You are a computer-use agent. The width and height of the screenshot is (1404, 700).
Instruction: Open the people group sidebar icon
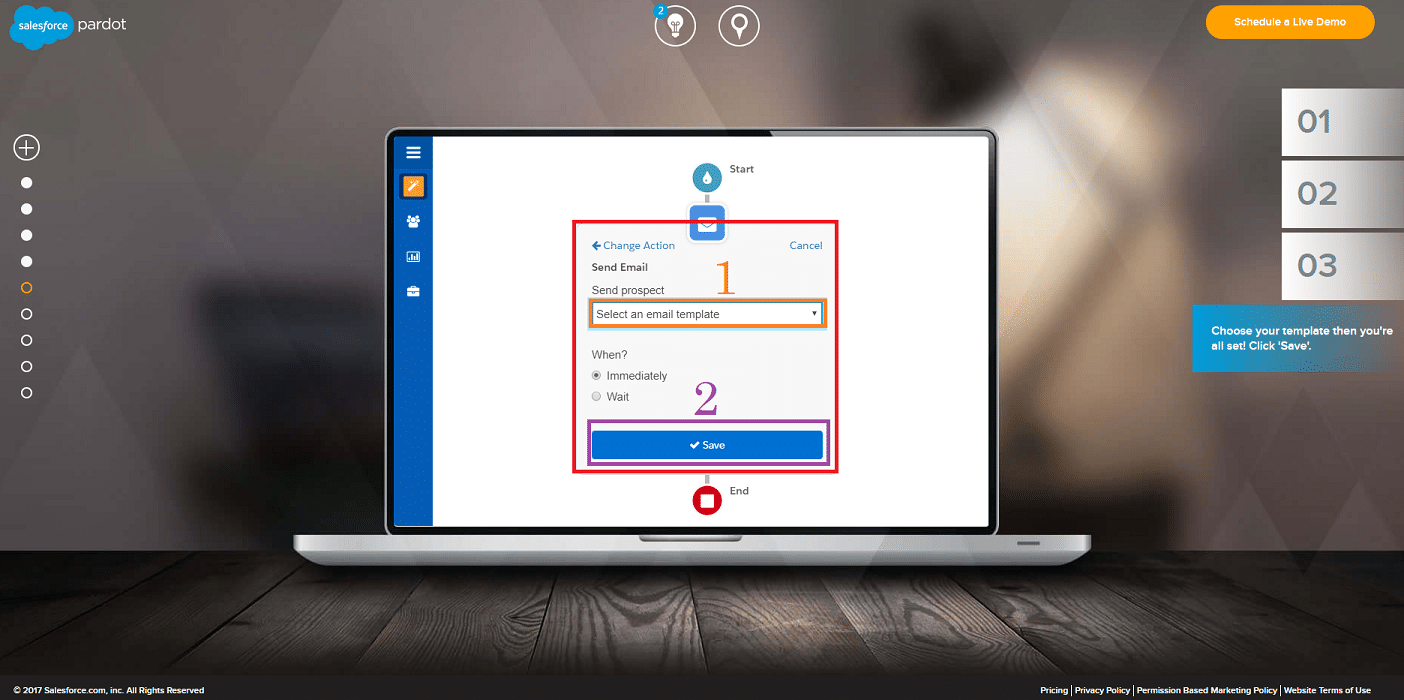(413, 222)
